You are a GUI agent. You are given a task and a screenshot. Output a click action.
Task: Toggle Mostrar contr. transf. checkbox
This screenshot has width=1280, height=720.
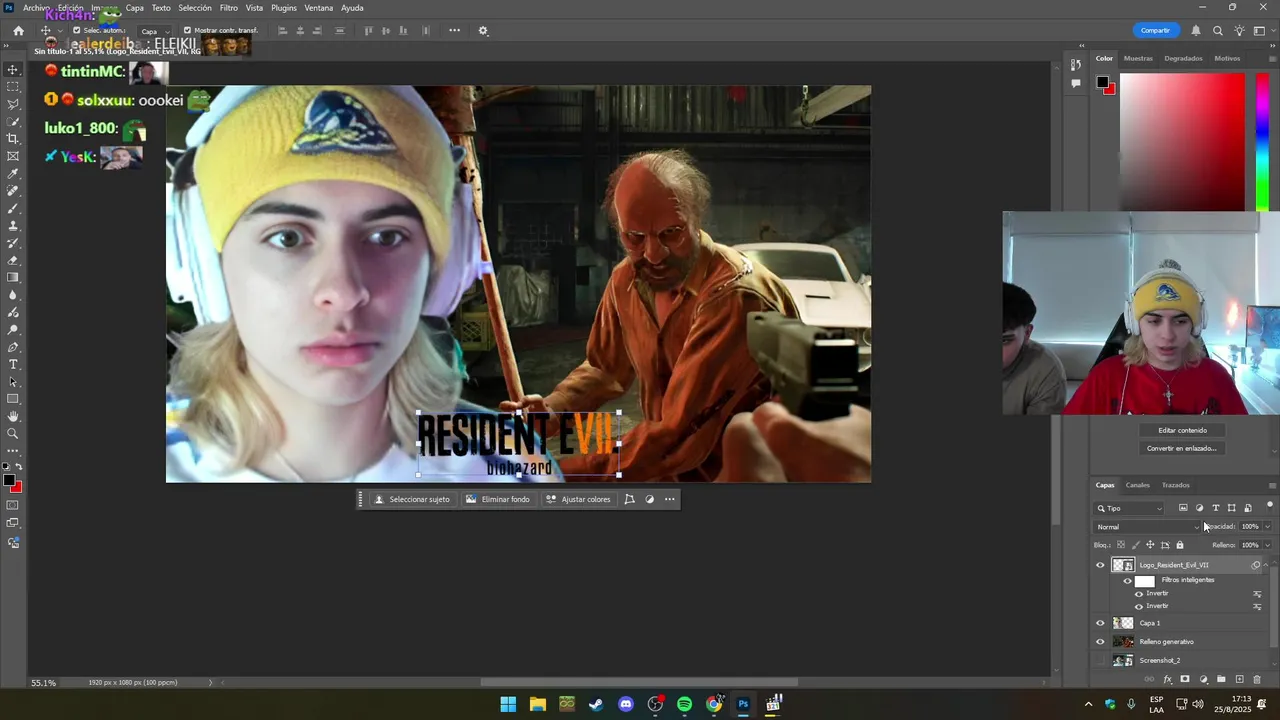[187, 30]
